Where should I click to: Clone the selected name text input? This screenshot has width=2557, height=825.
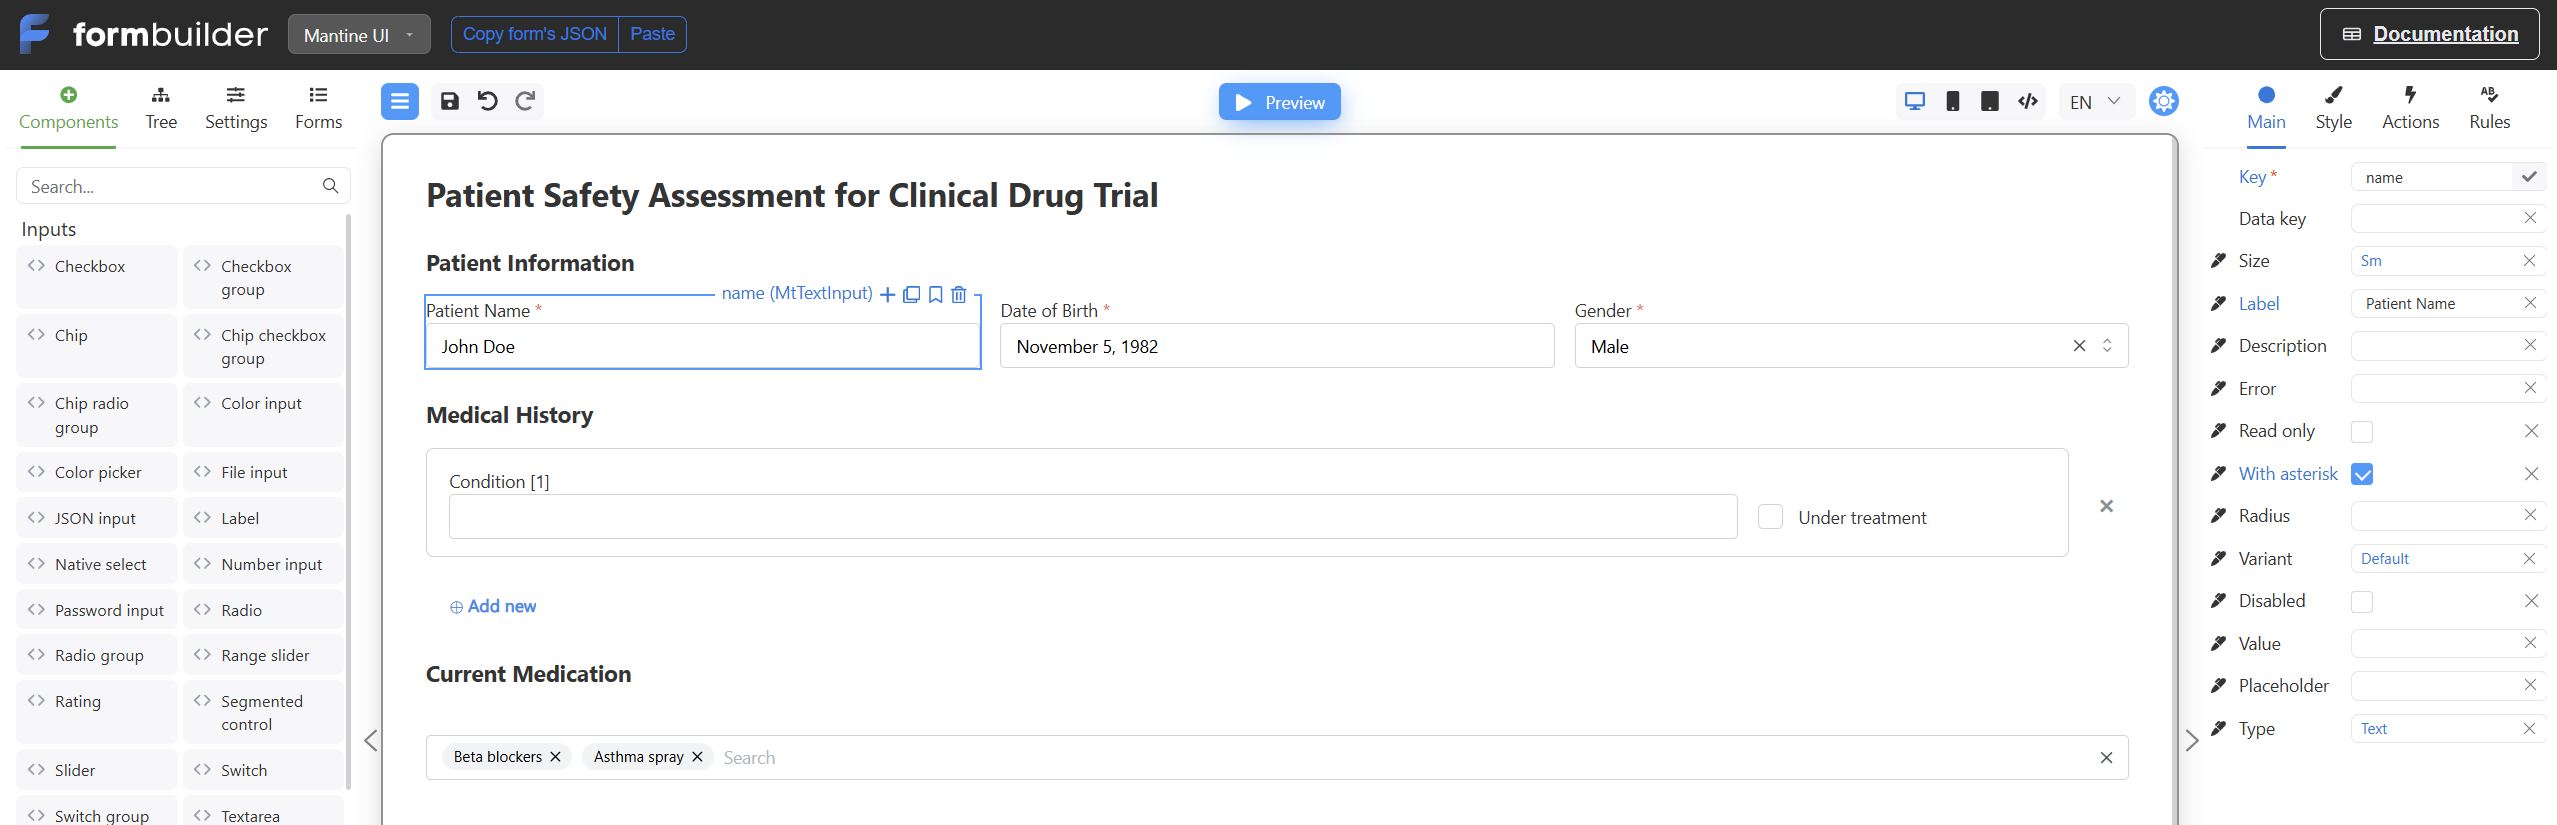[912, 294]
